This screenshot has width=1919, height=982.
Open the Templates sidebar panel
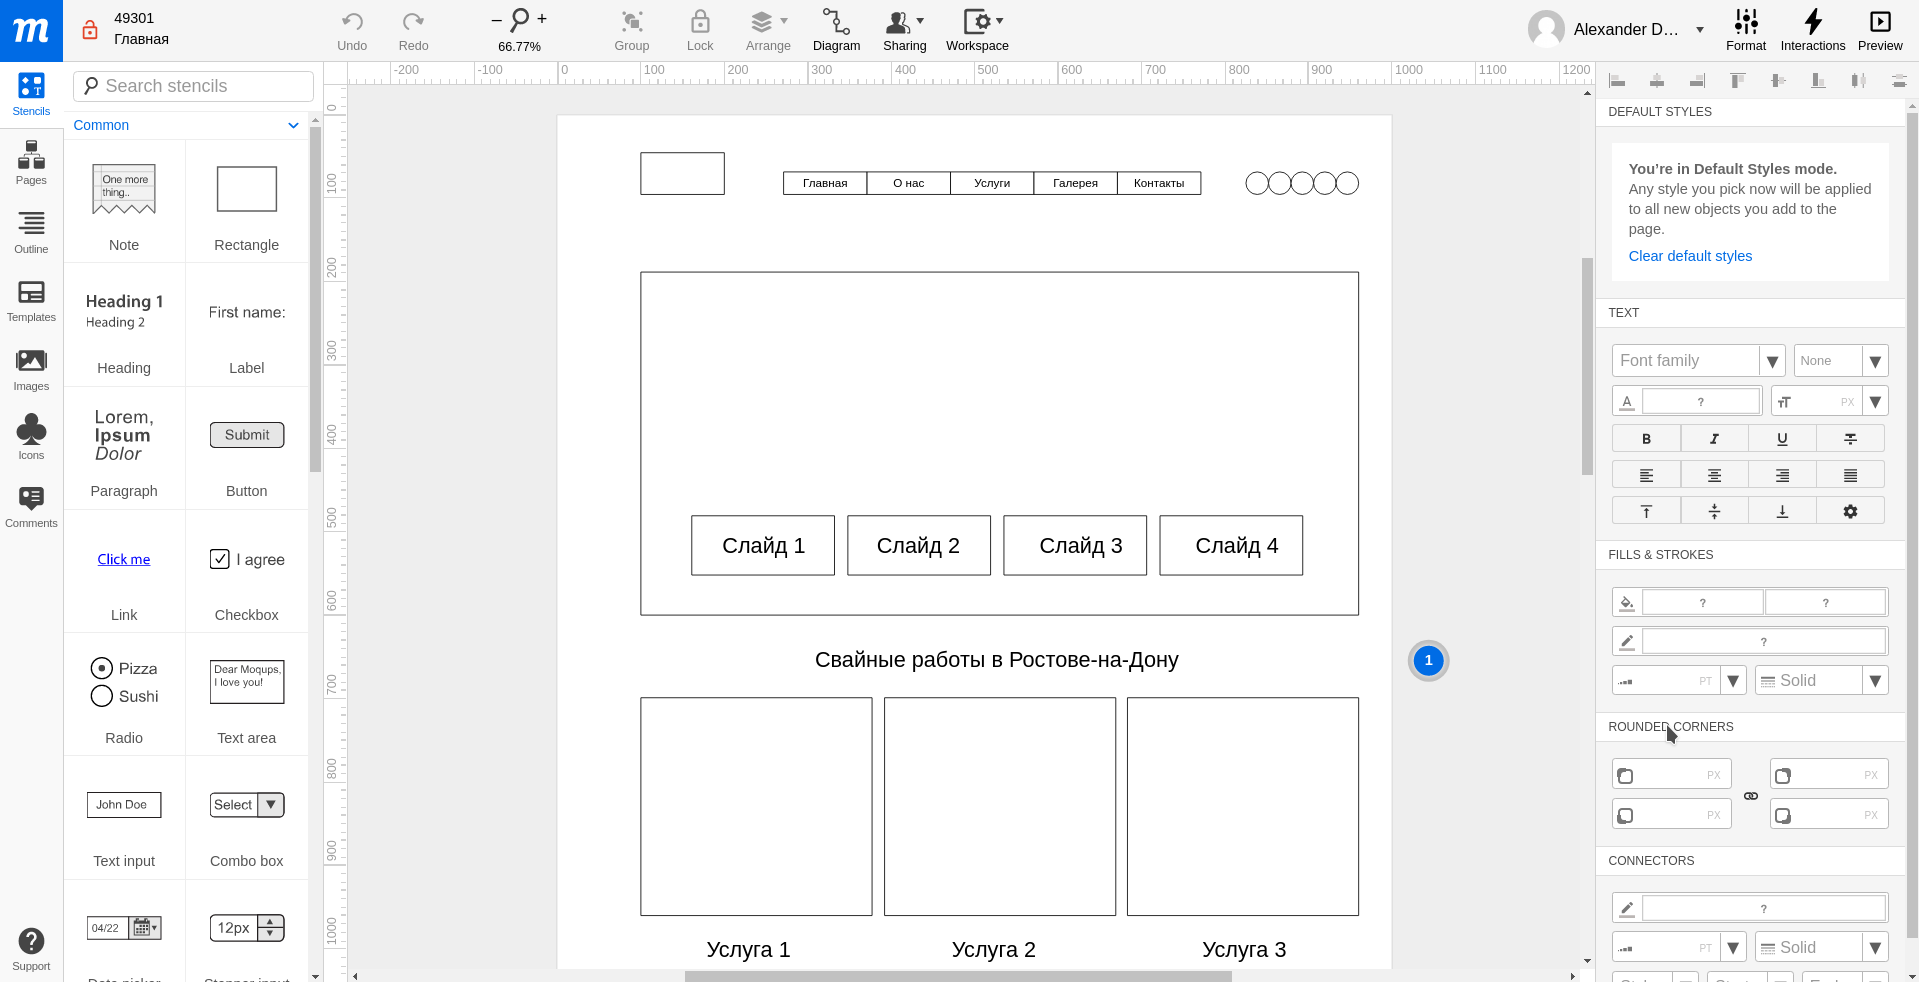pos(31,301)
